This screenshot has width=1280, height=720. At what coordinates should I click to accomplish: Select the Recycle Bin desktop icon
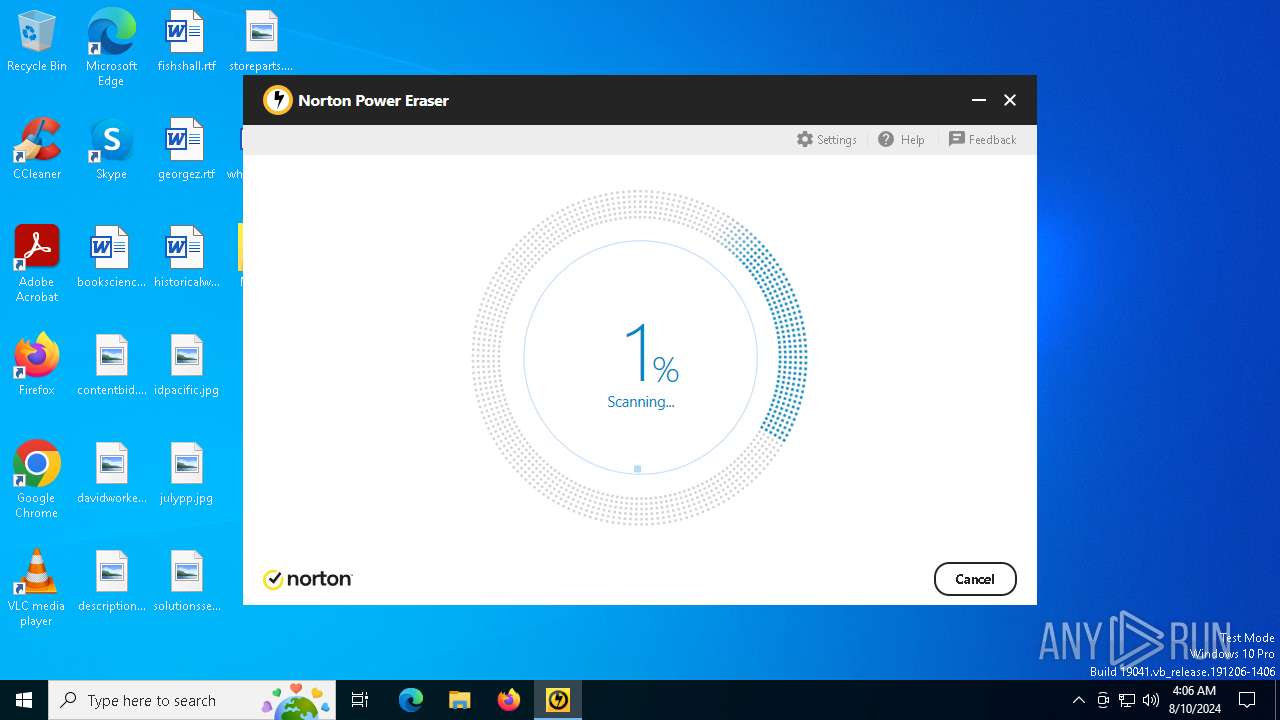point(37,41)
